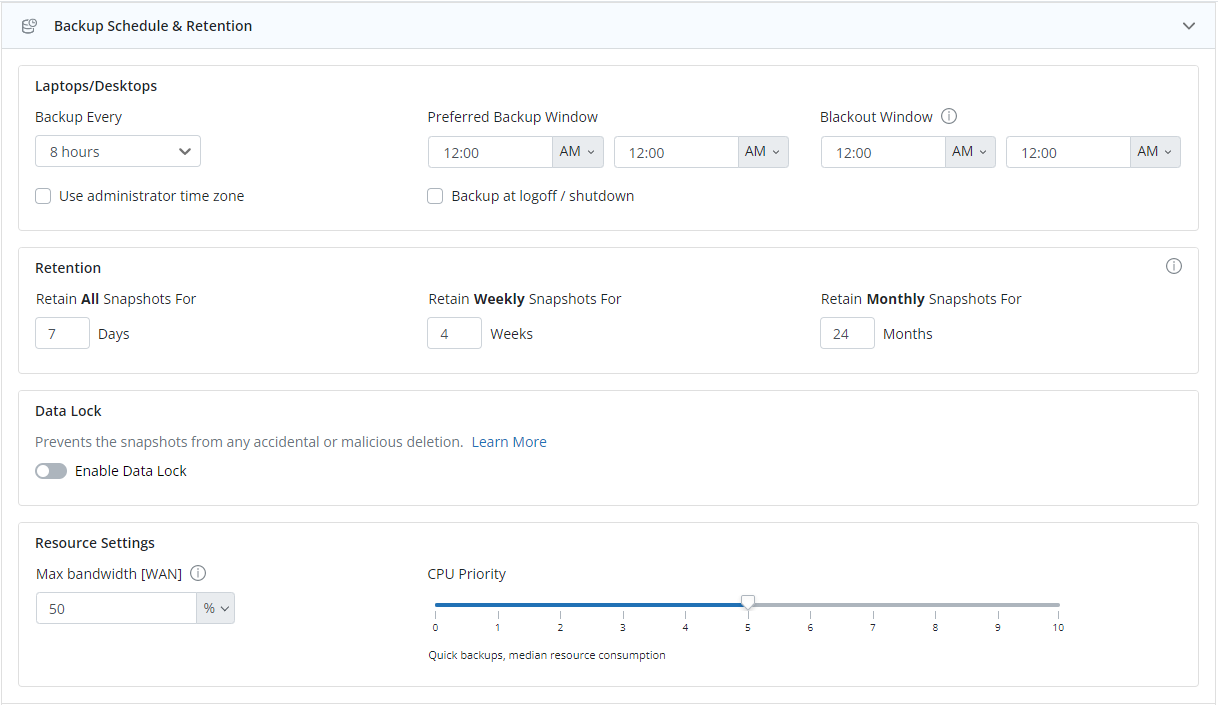The height and width of the screenshot is (705, 1218).
Task: Click the Retain Monthly Snapshots months field
Action: 847,333
